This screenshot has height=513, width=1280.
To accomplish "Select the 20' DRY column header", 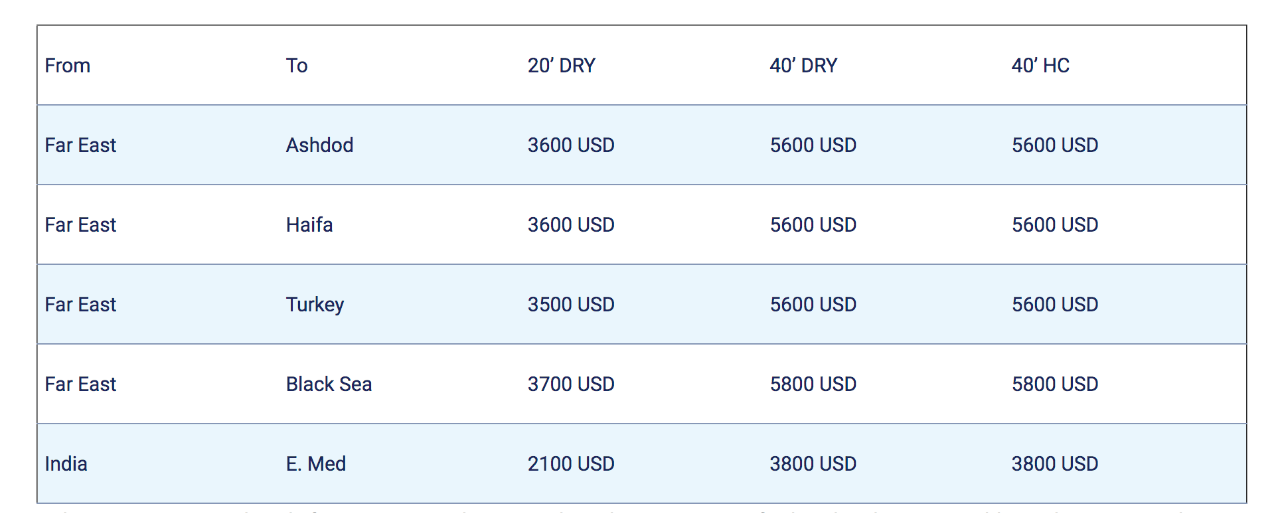I will click(561, 66).
